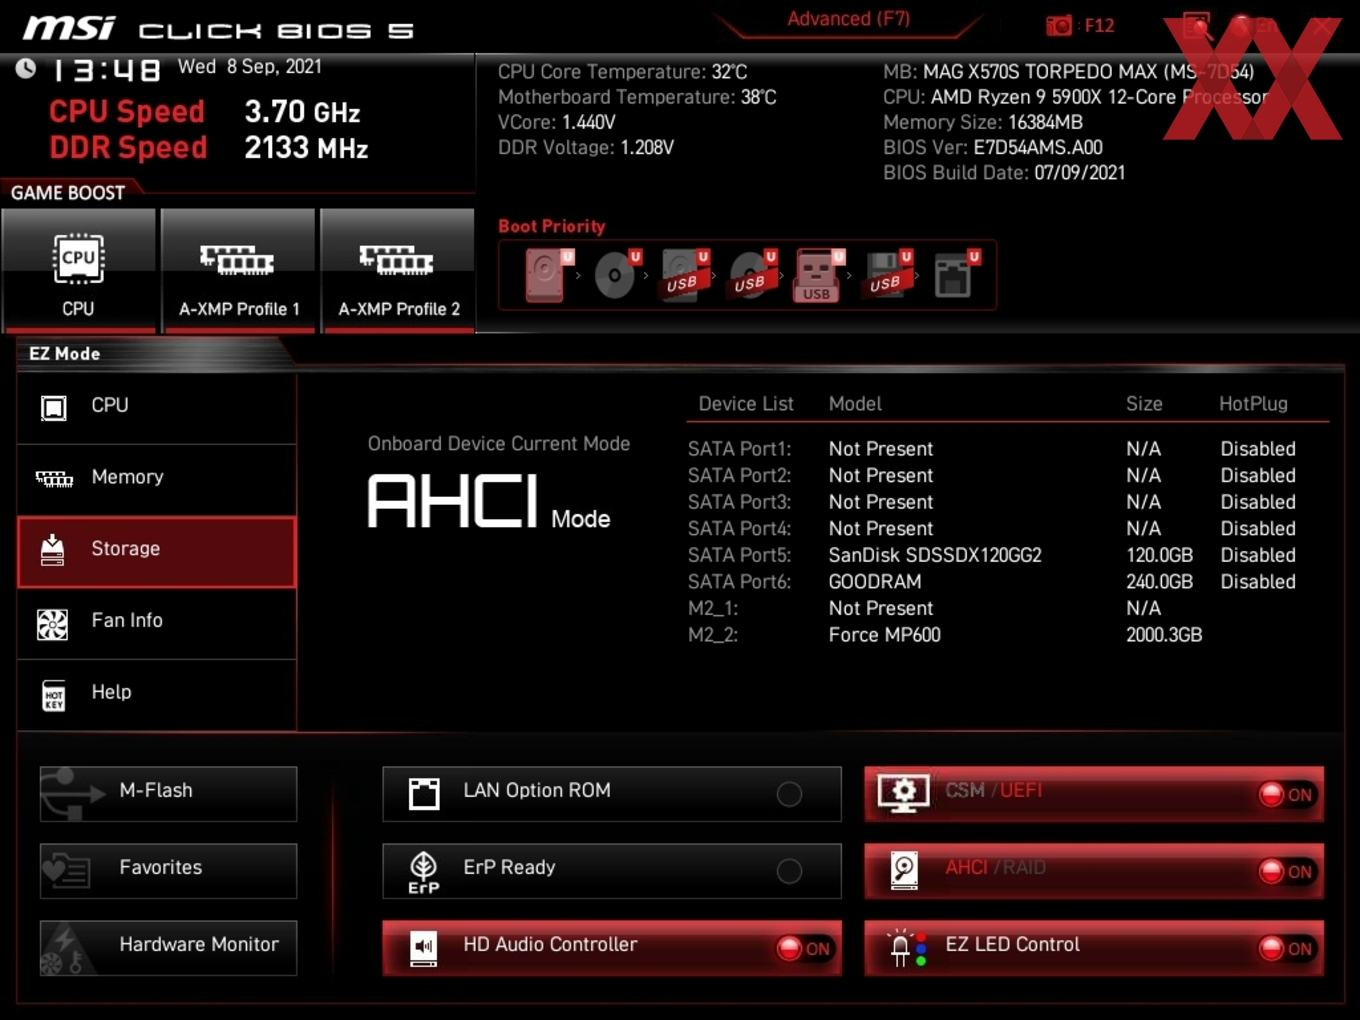The image size is (1360, 1020).
Task: Open Favorites
Action: coord(168,870)
